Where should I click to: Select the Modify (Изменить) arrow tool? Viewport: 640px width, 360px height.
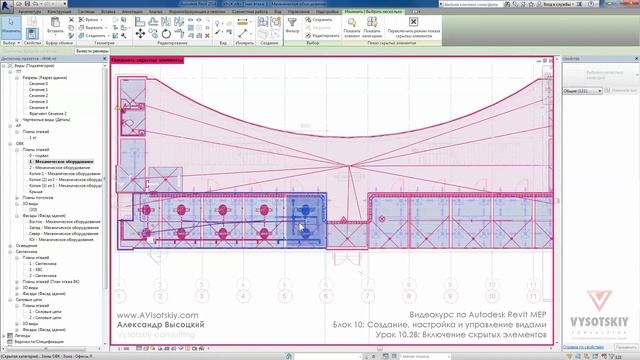pos(11,27)
